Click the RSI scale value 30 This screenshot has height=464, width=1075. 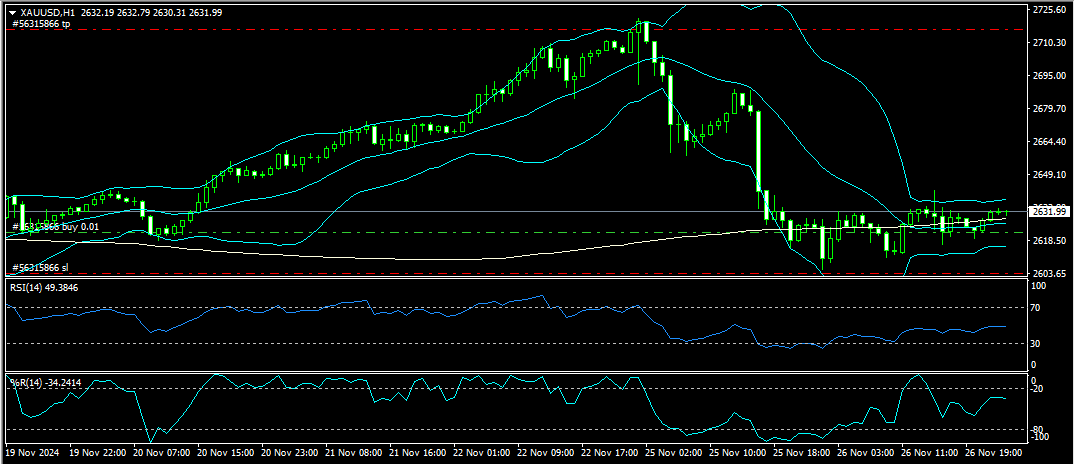pos(1037,344)
